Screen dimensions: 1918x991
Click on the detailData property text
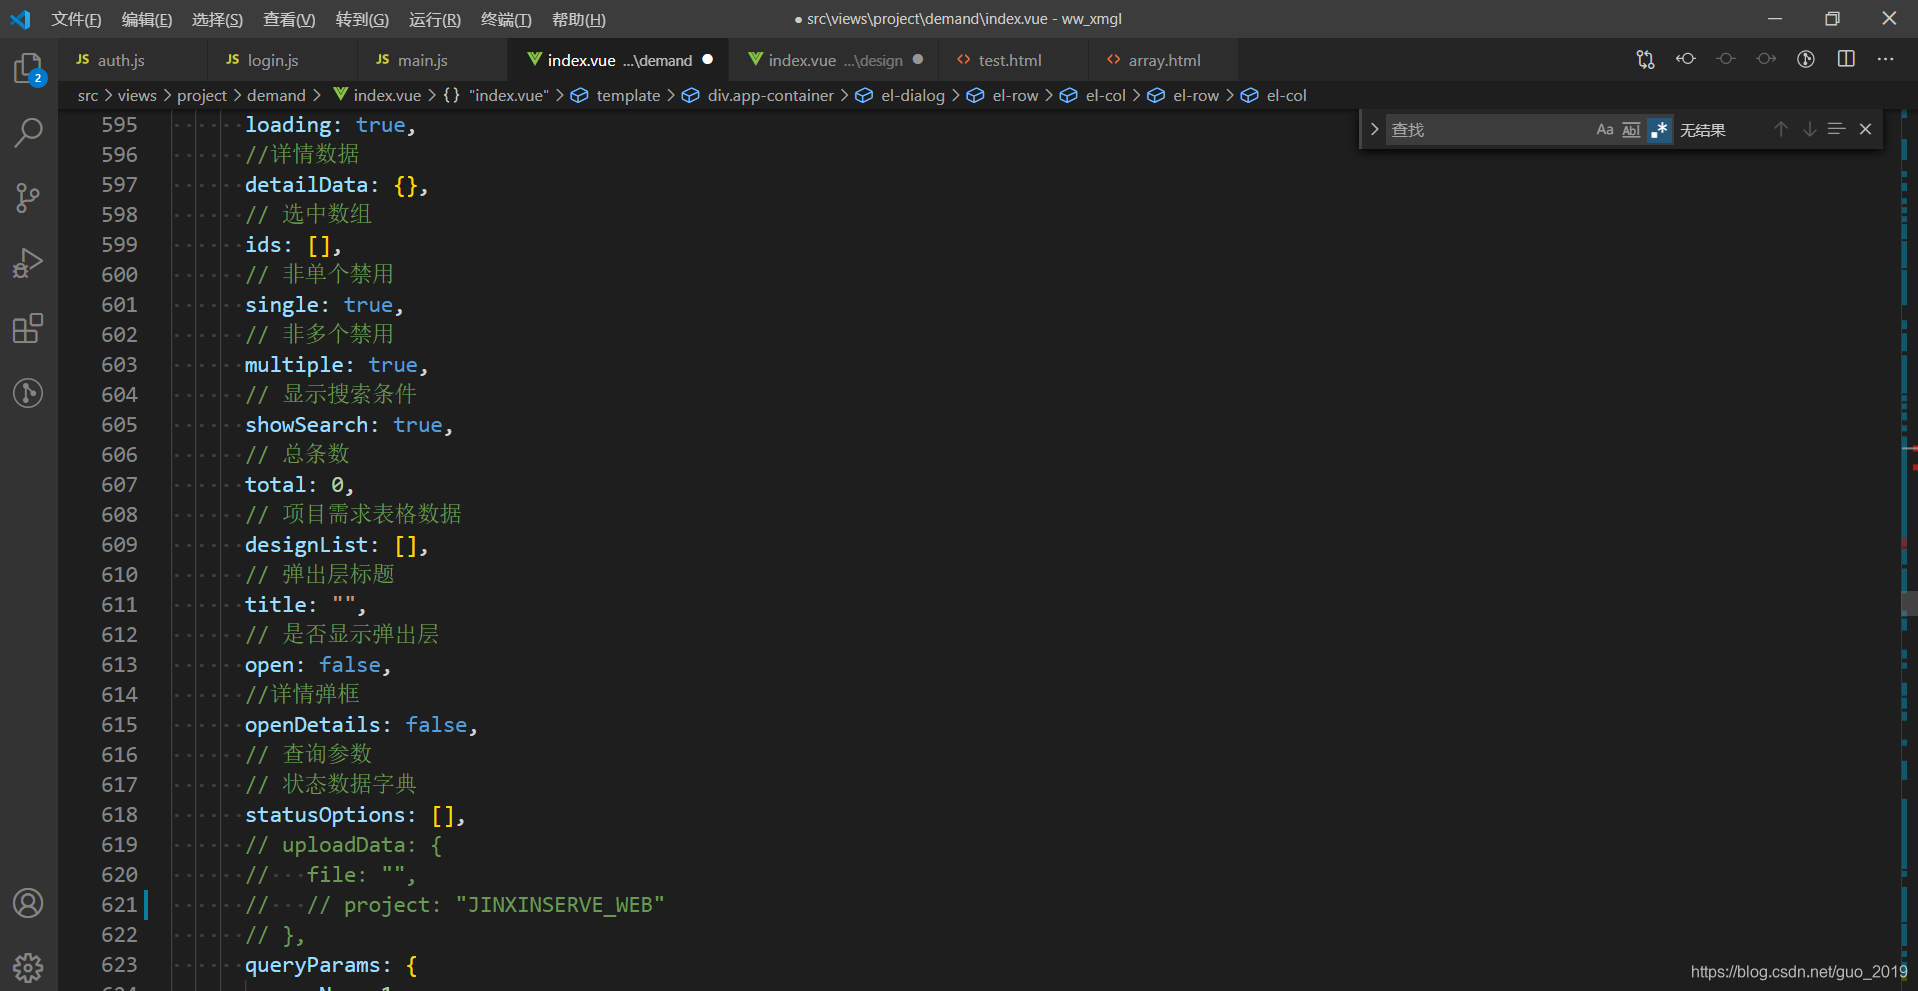point(306,185)
